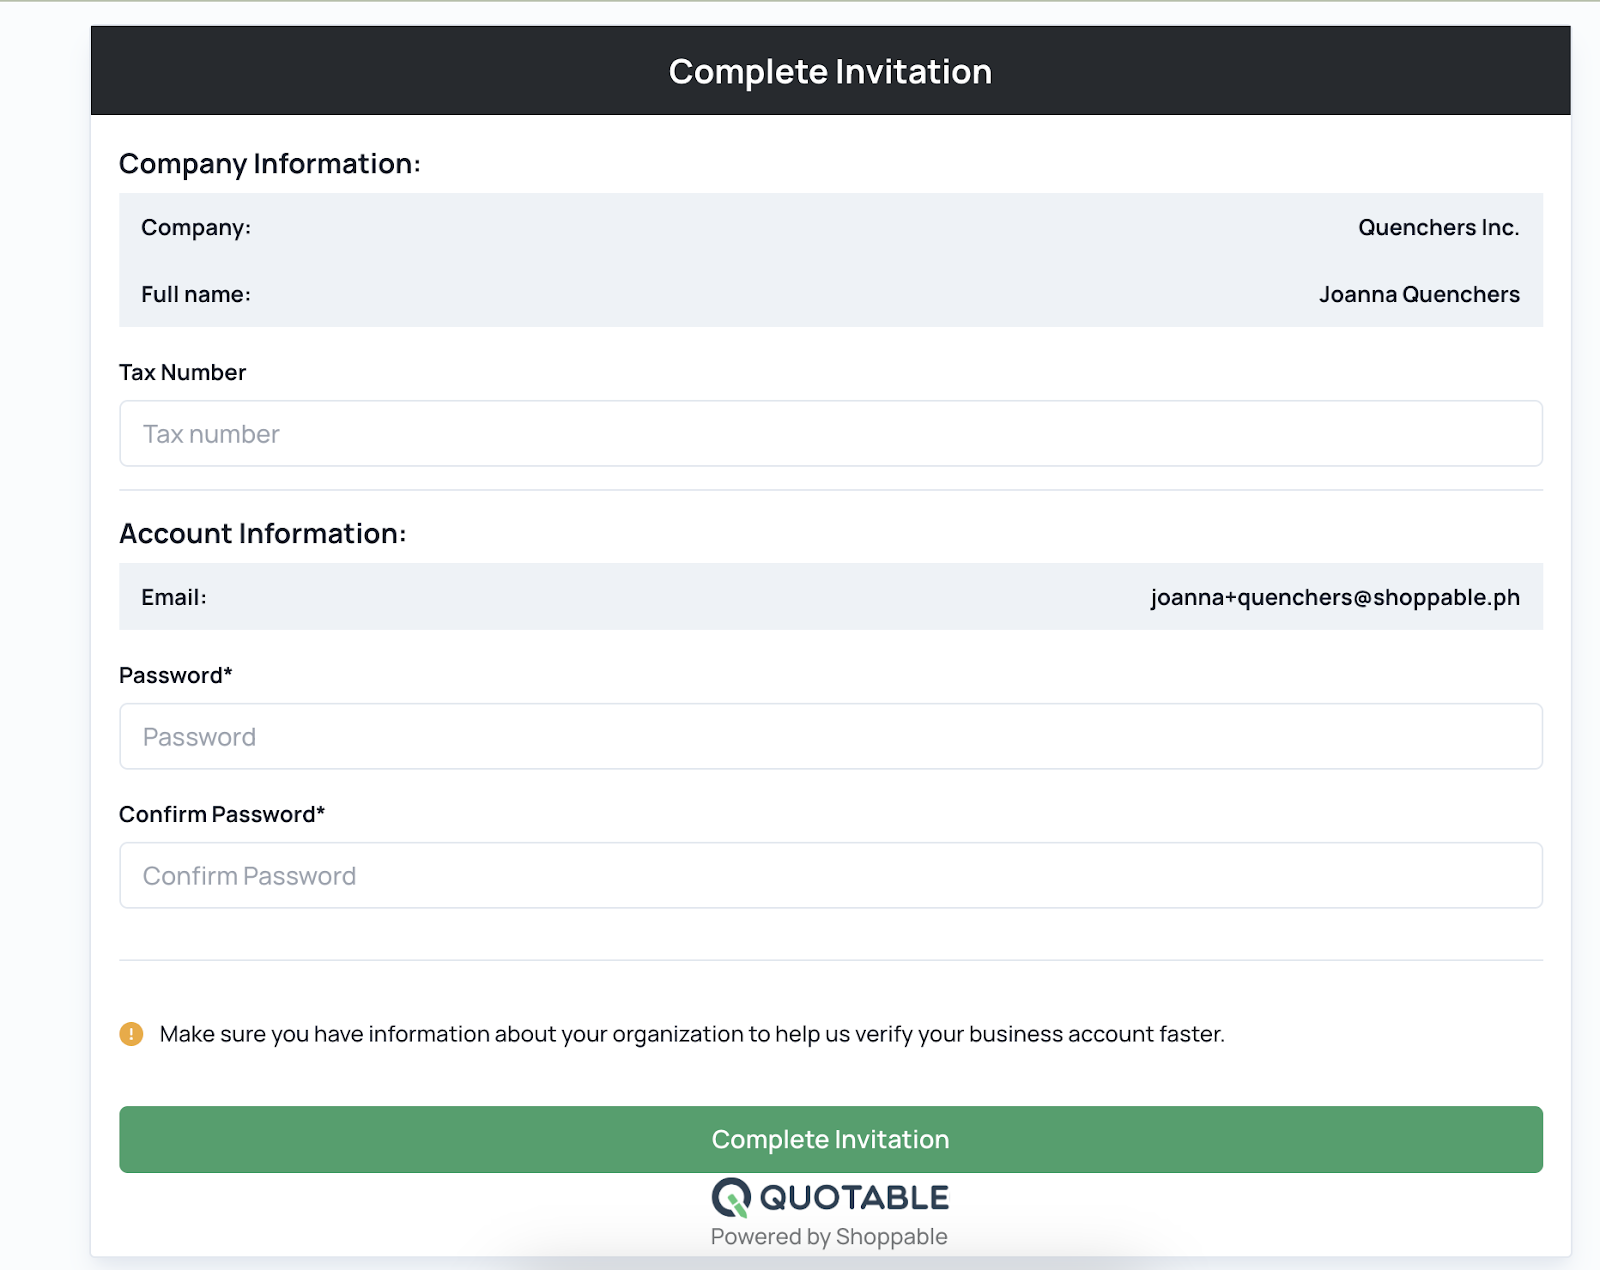This screenshot has width=1600, height=1270.
Task: Click the Company Information heading
Action: point(270,164)
